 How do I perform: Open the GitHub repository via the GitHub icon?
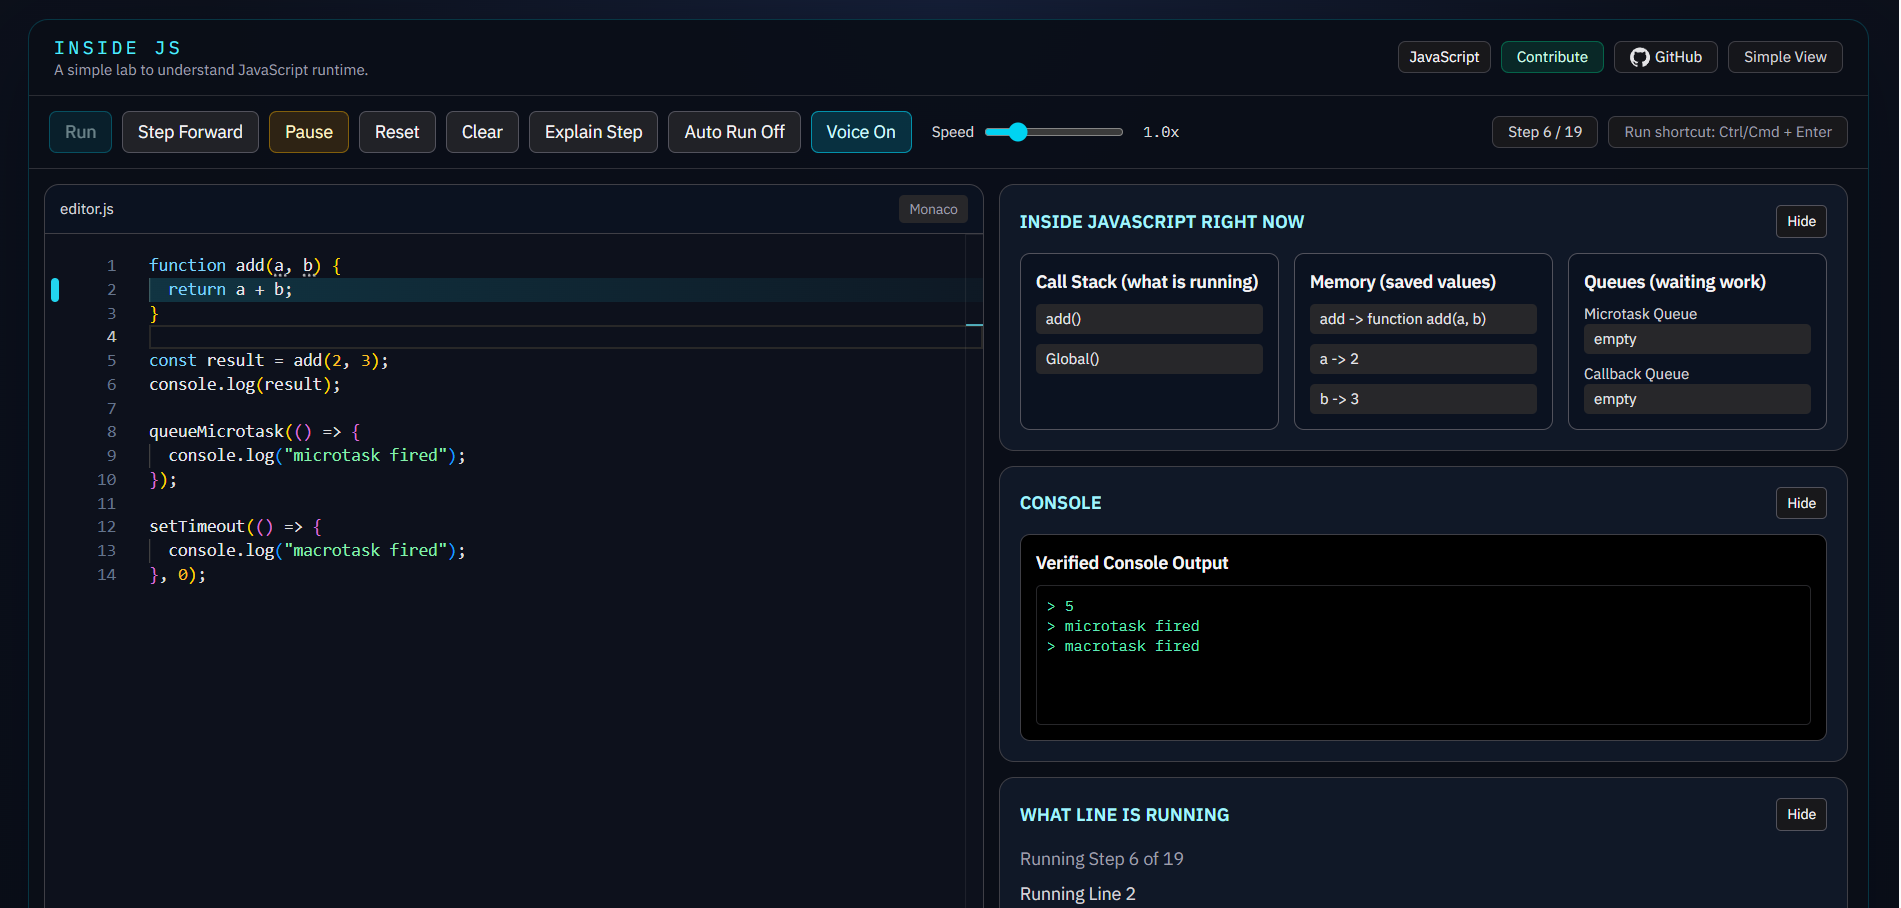[x=1664, y=57]
